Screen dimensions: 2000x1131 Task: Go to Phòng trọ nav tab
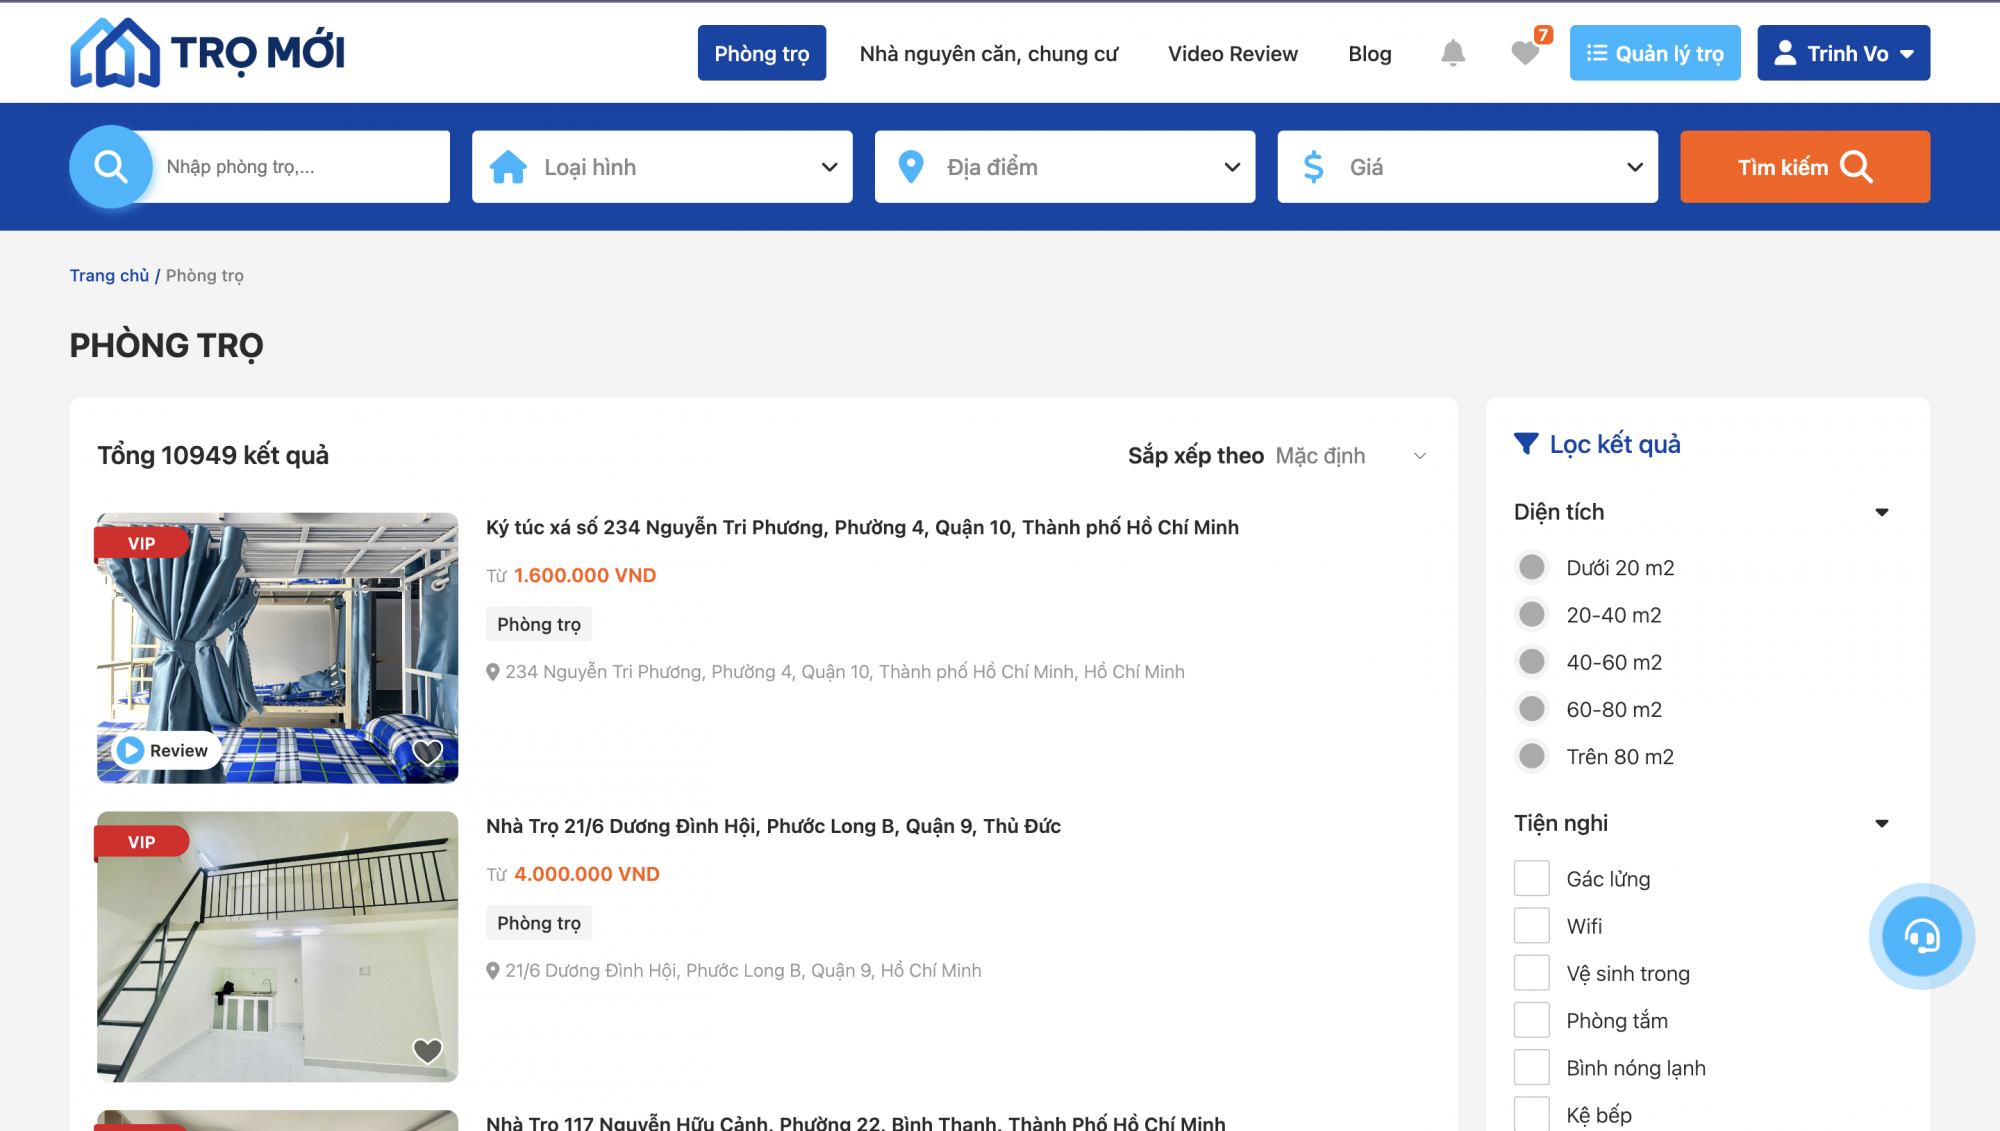(x=762, y=53)
